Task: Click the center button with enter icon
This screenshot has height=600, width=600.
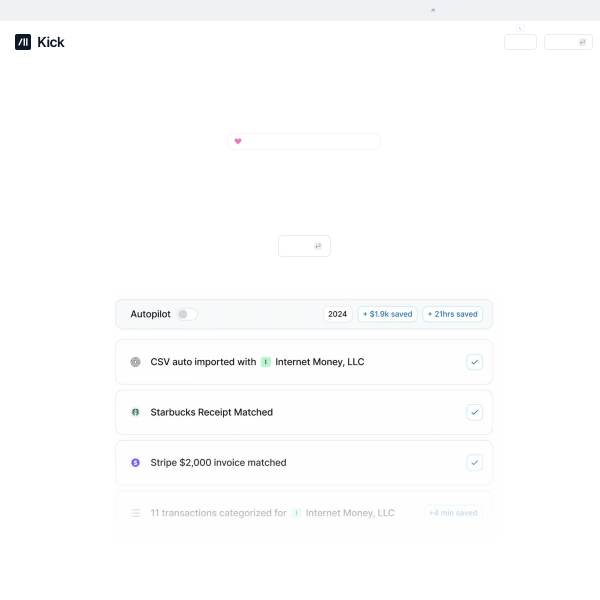Action: point(304,246)
